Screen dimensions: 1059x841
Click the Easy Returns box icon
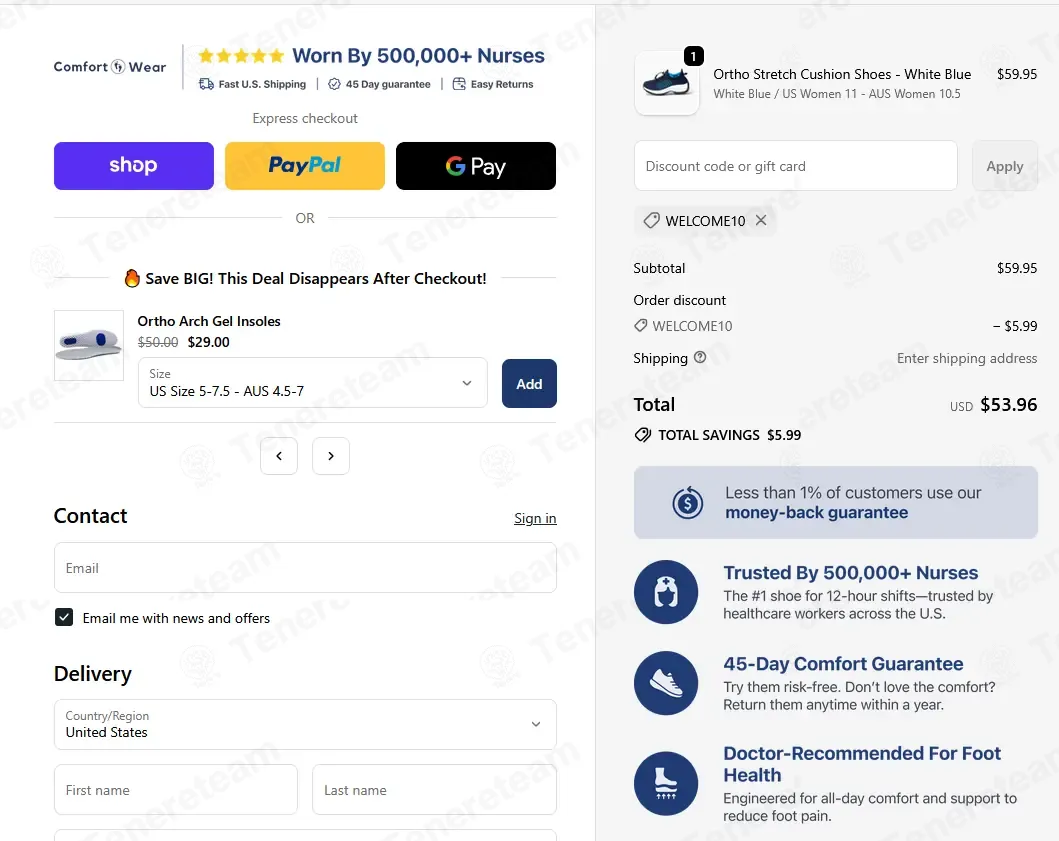point(459,84)
